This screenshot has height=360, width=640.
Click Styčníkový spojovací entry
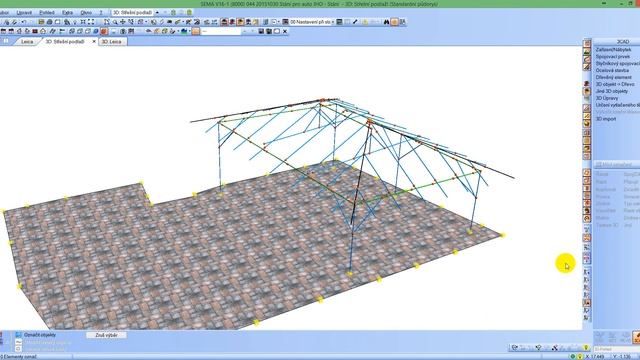click(x=617, y=63)
